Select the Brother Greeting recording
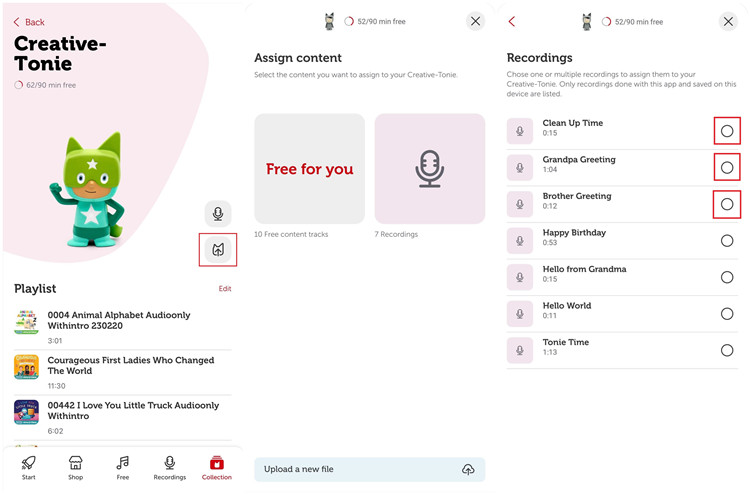The width and height of the screenshot is (750, 494). coord(727,204)
